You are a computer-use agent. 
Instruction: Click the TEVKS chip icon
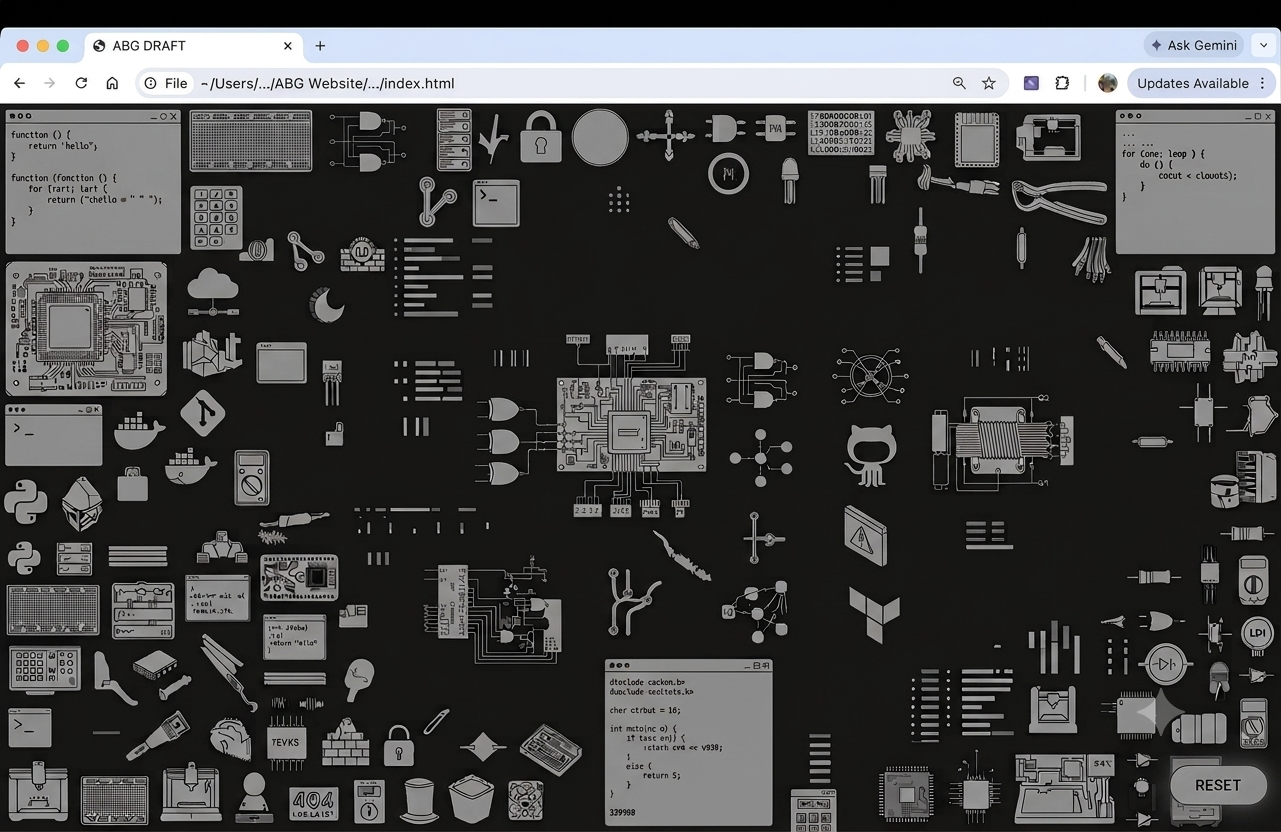(285, 741)
